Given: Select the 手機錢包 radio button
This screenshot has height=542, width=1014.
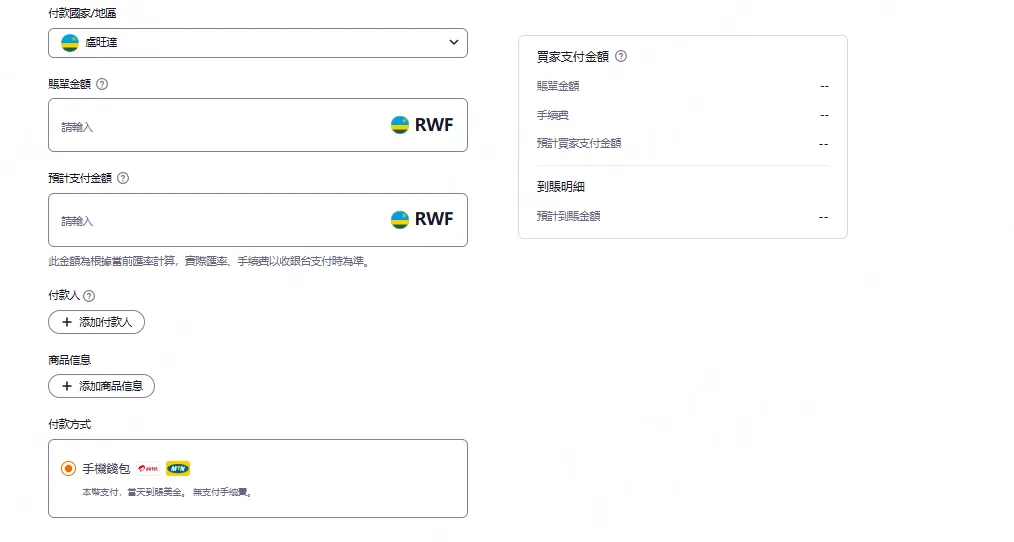Looking at the screenshot, I should coord(68,468).
